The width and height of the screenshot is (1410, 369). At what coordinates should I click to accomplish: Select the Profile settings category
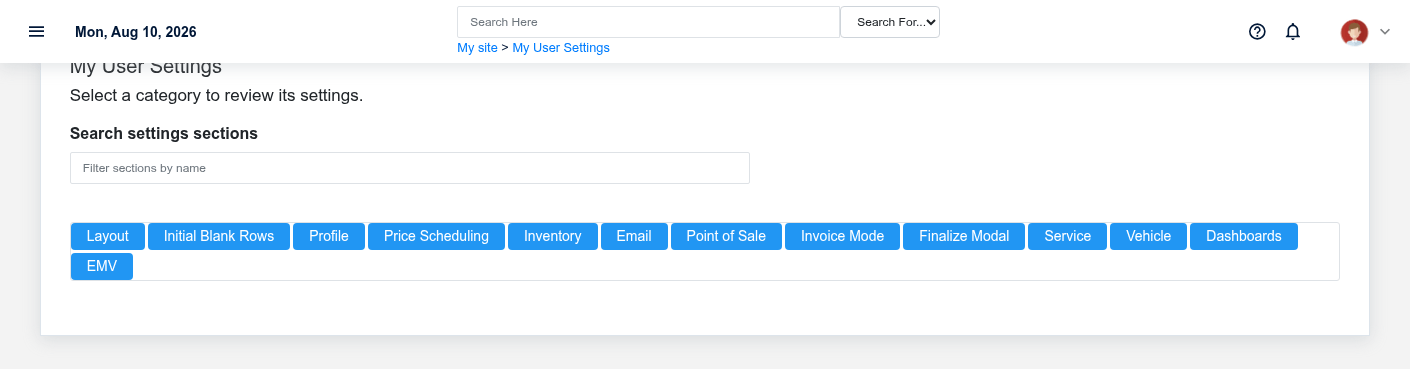(329, 236)
